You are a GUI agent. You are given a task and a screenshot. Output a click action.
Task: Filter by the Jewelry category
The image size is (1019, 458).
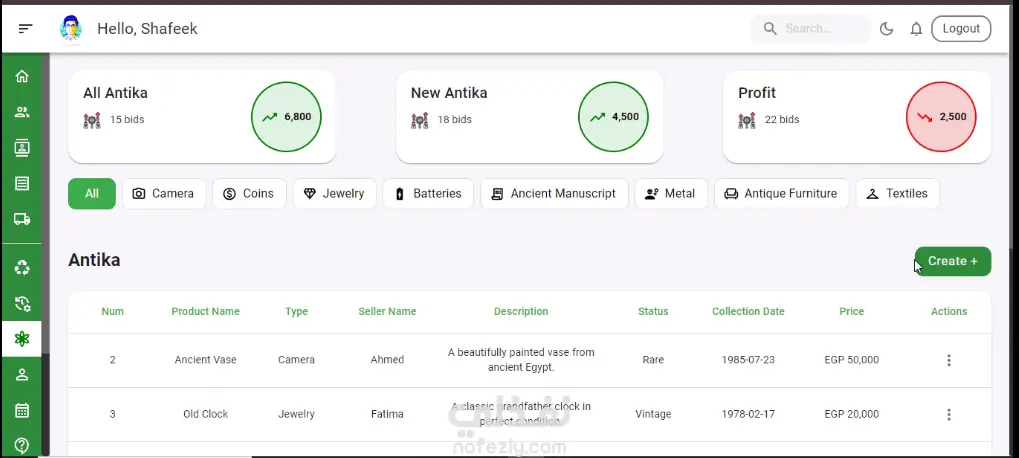click(x=334, y=194)
